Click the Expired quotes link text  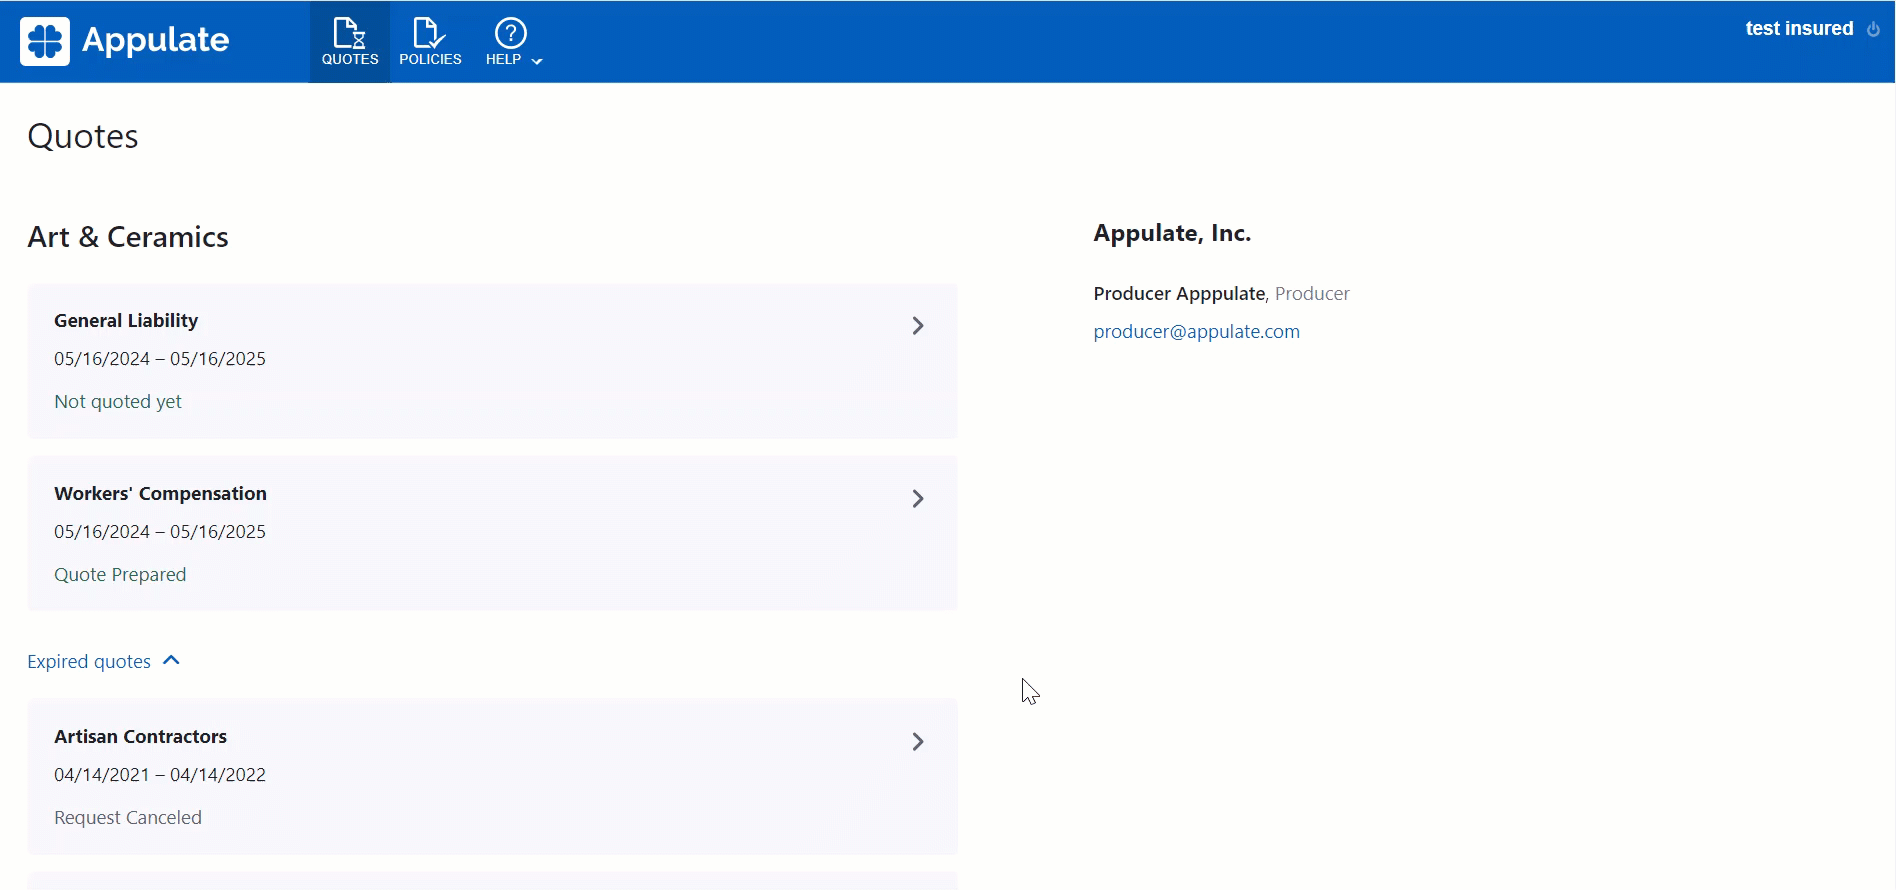coord(89,662)
